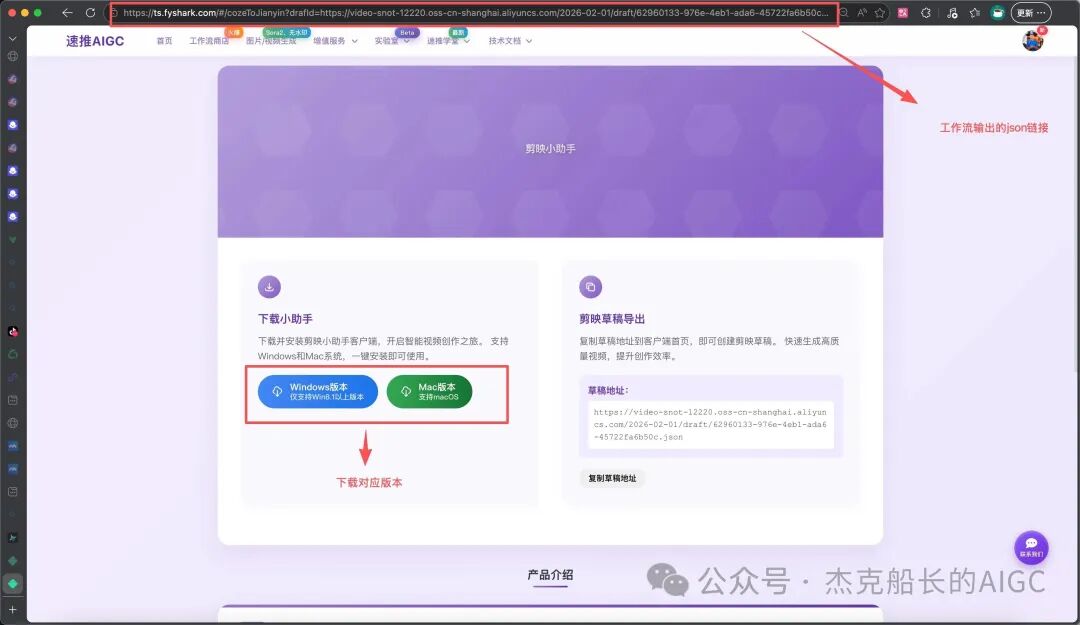Screen dimensions: 1080x625
Task: Click the URL address bar field
Action: pyautogui.click(x=474, y=12)
